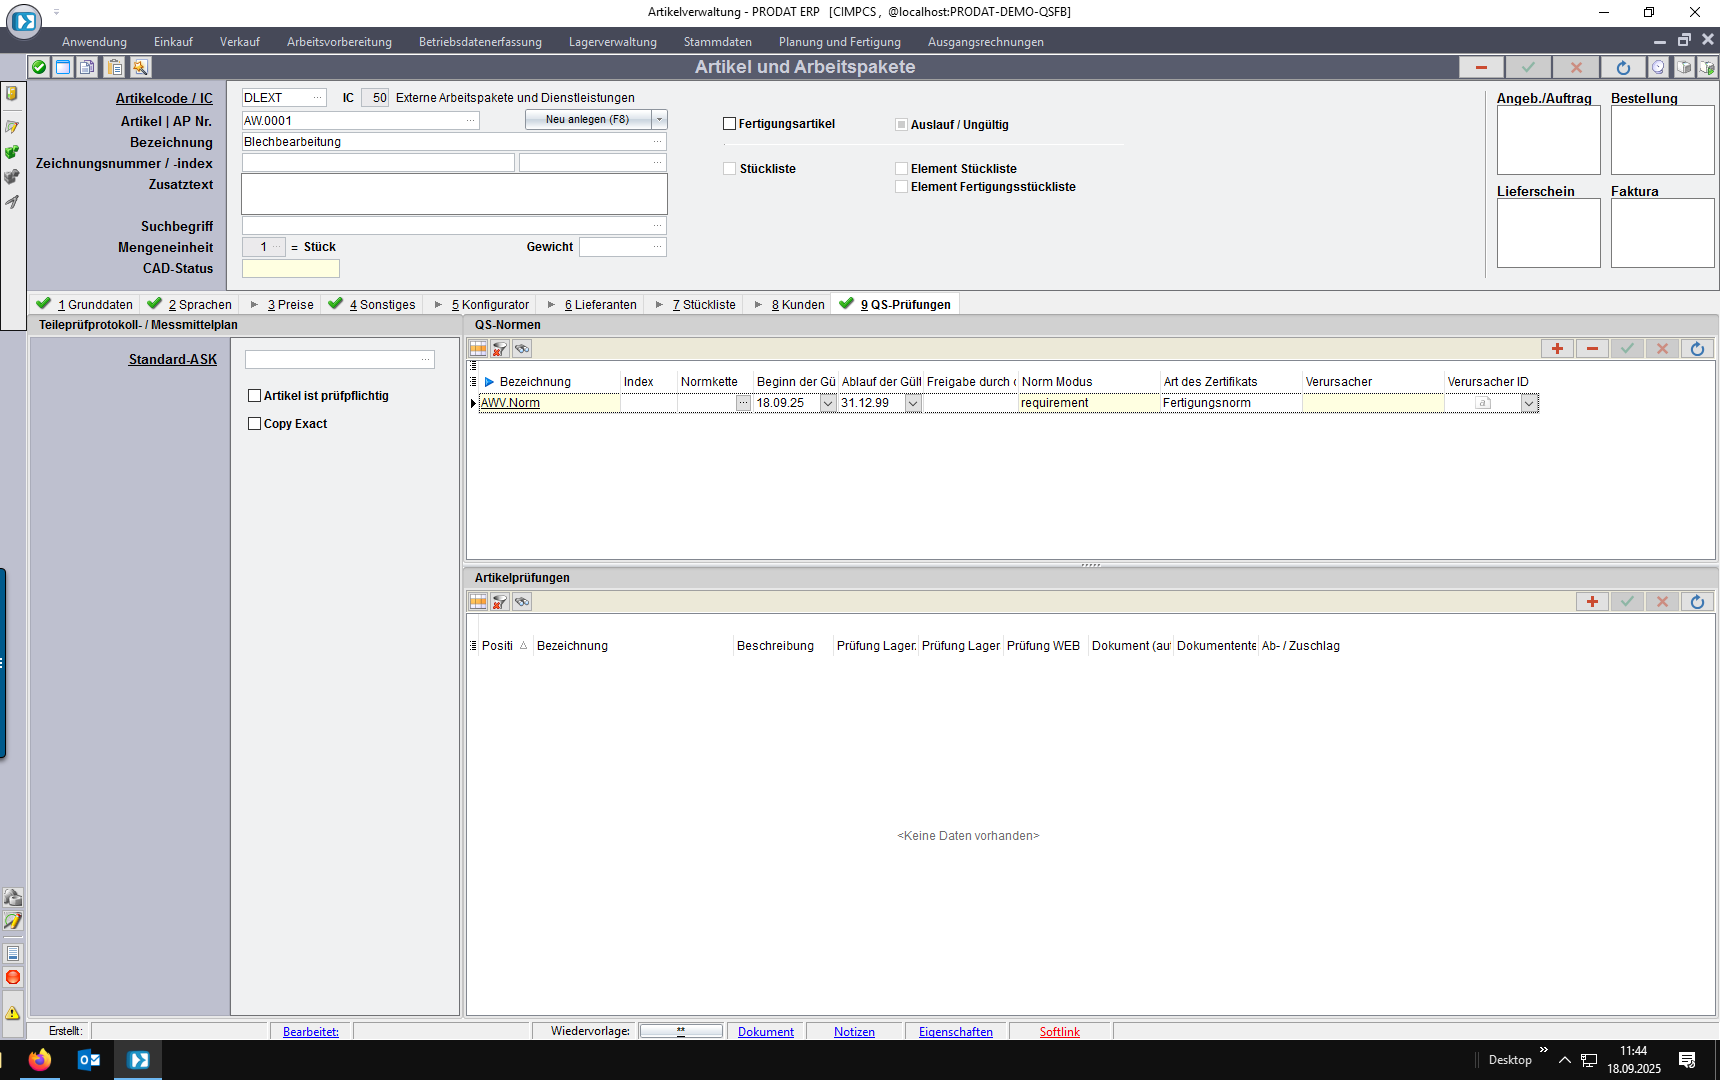
Task: Refresh the Artikelprüfungen list
Action: click(1697, 602)
